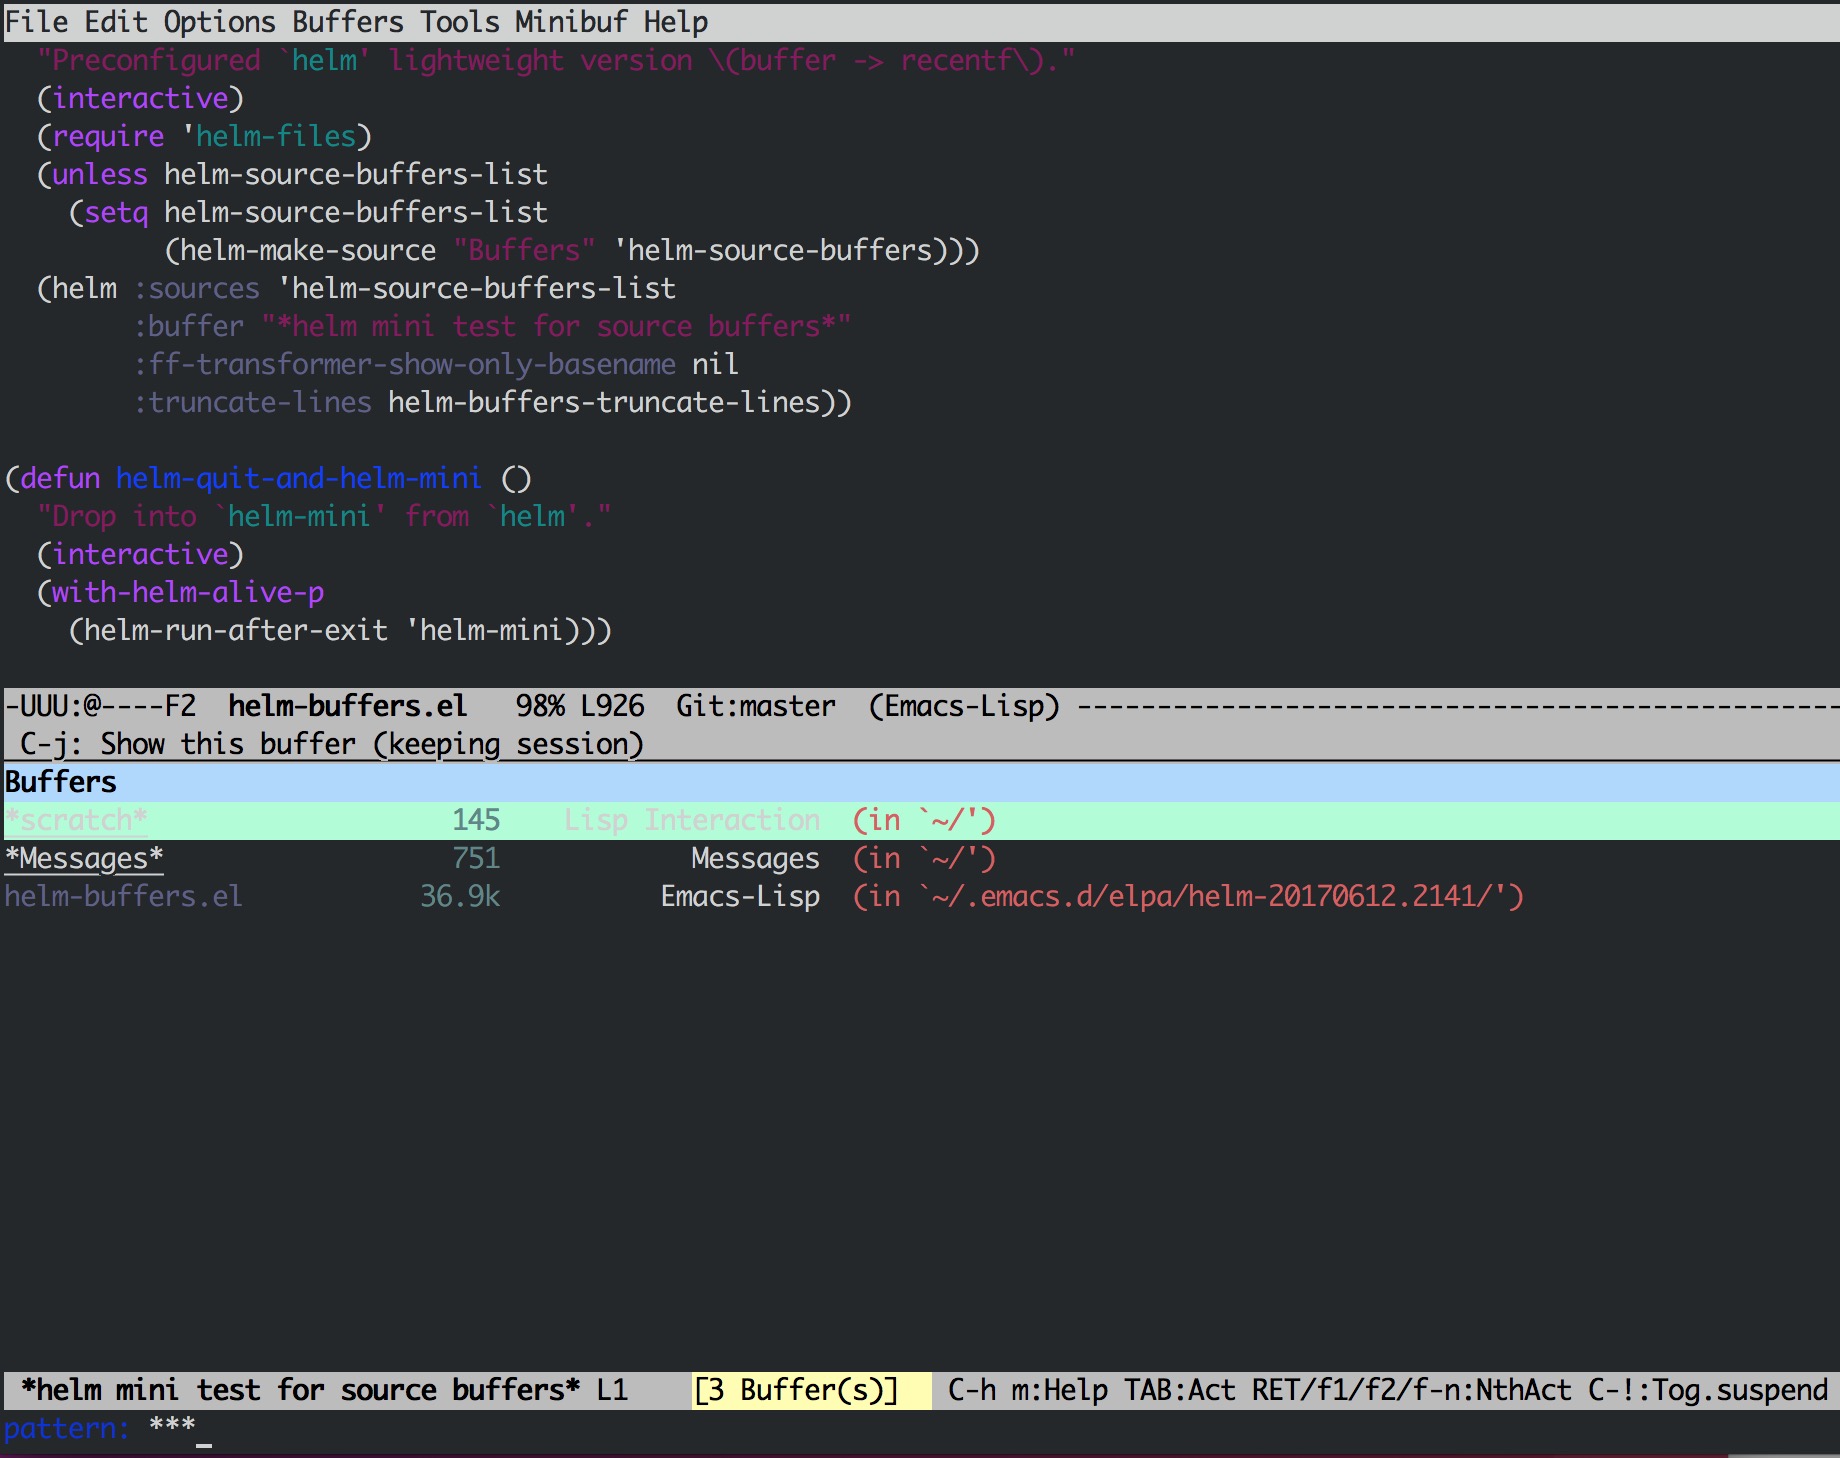Click the elpa helm-20170612.2141 directory path
The width and height of the screenshot is (1840, 1458).
coord(1188,896)
